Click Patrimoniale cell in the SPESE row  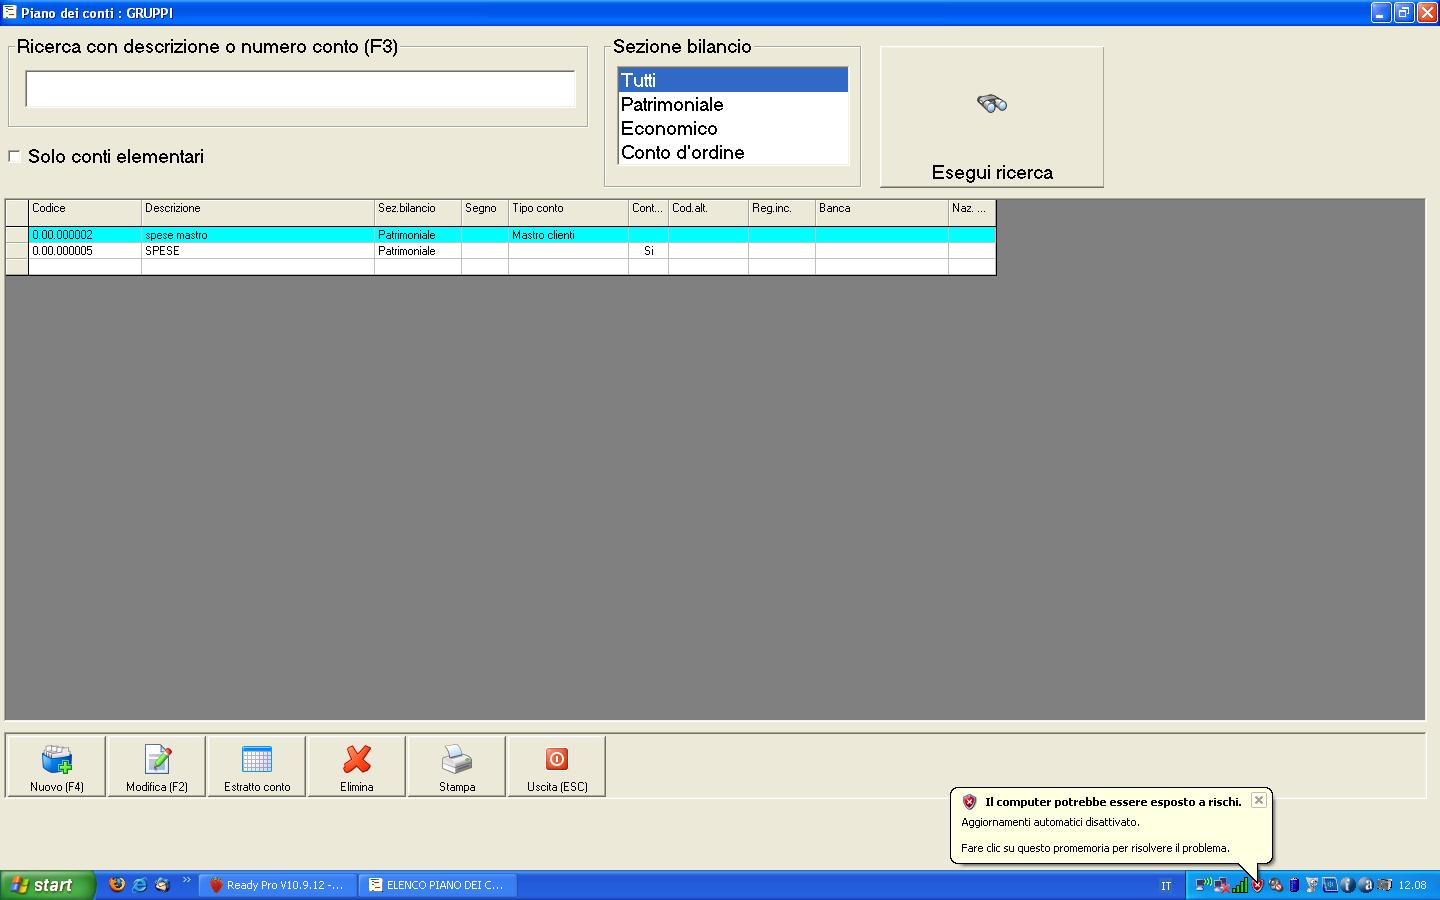(418, 251)
